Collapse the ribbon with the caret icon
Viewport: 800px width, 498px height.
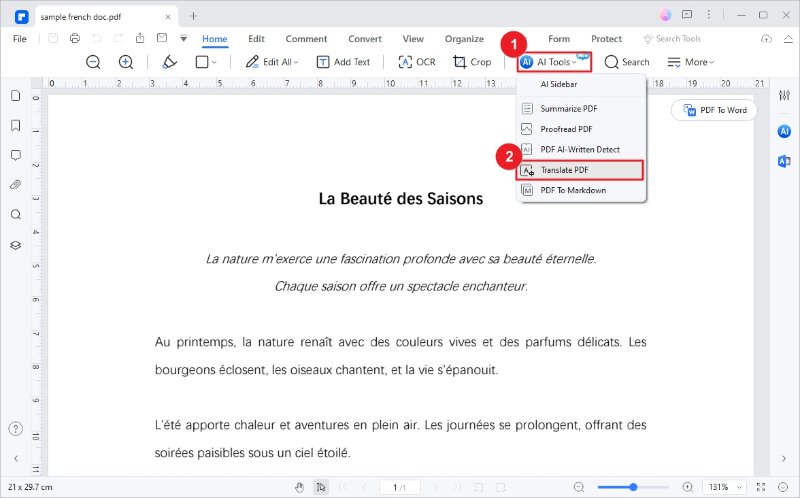point(788,39)
